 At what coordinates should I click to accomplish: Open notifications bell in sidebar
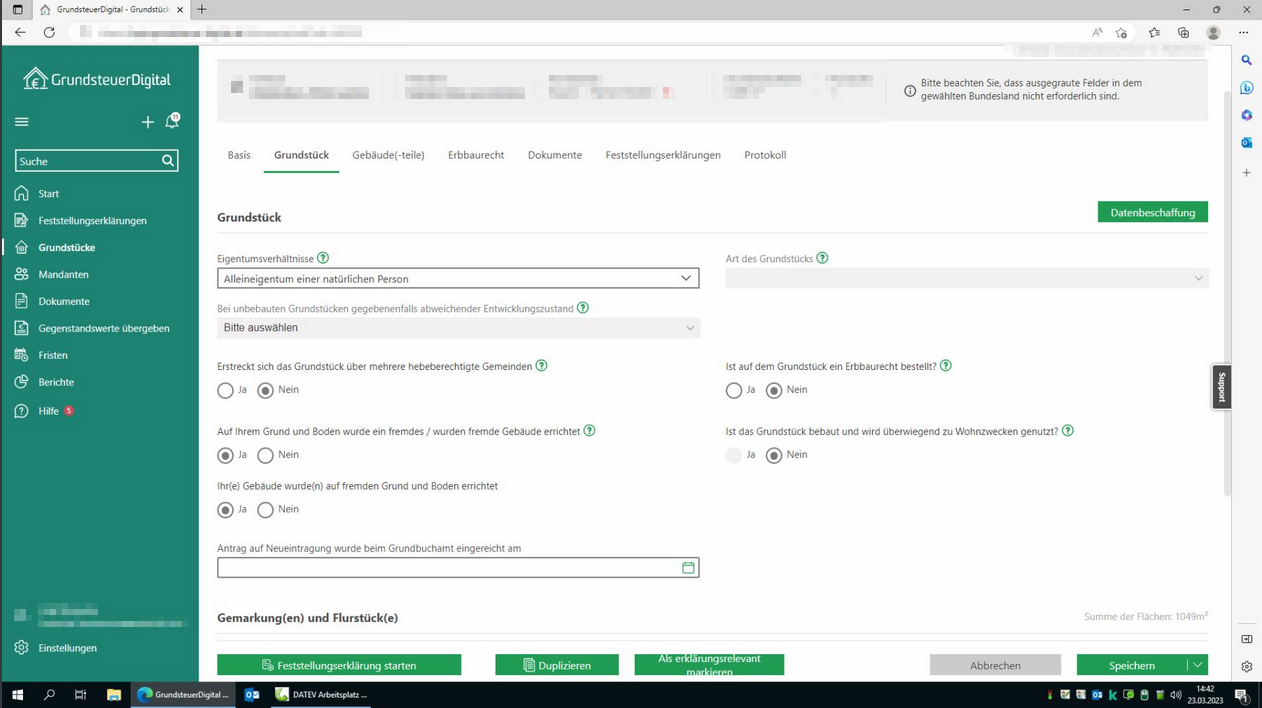172,121
